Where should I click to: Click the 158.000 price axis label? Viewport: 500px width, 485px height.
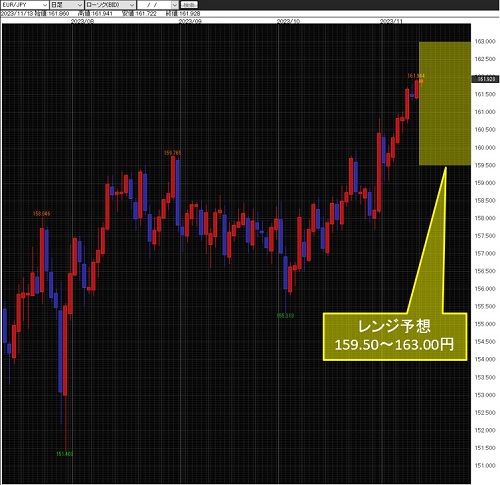pyautogui.click(x=485, y=218)
